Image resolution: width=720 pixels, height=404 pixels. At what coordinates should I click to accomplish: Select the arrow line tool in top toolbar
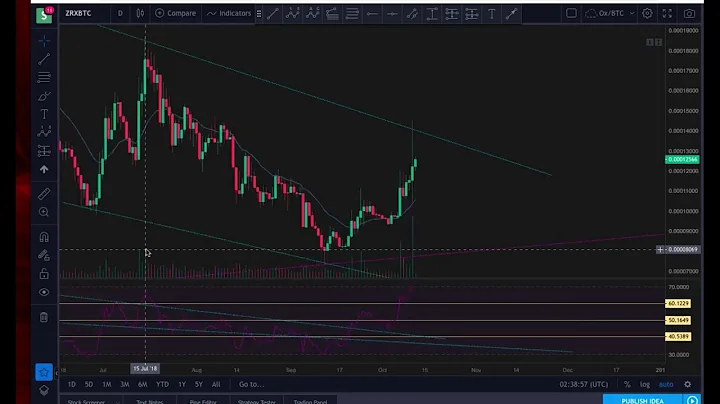tap(512, 14)
